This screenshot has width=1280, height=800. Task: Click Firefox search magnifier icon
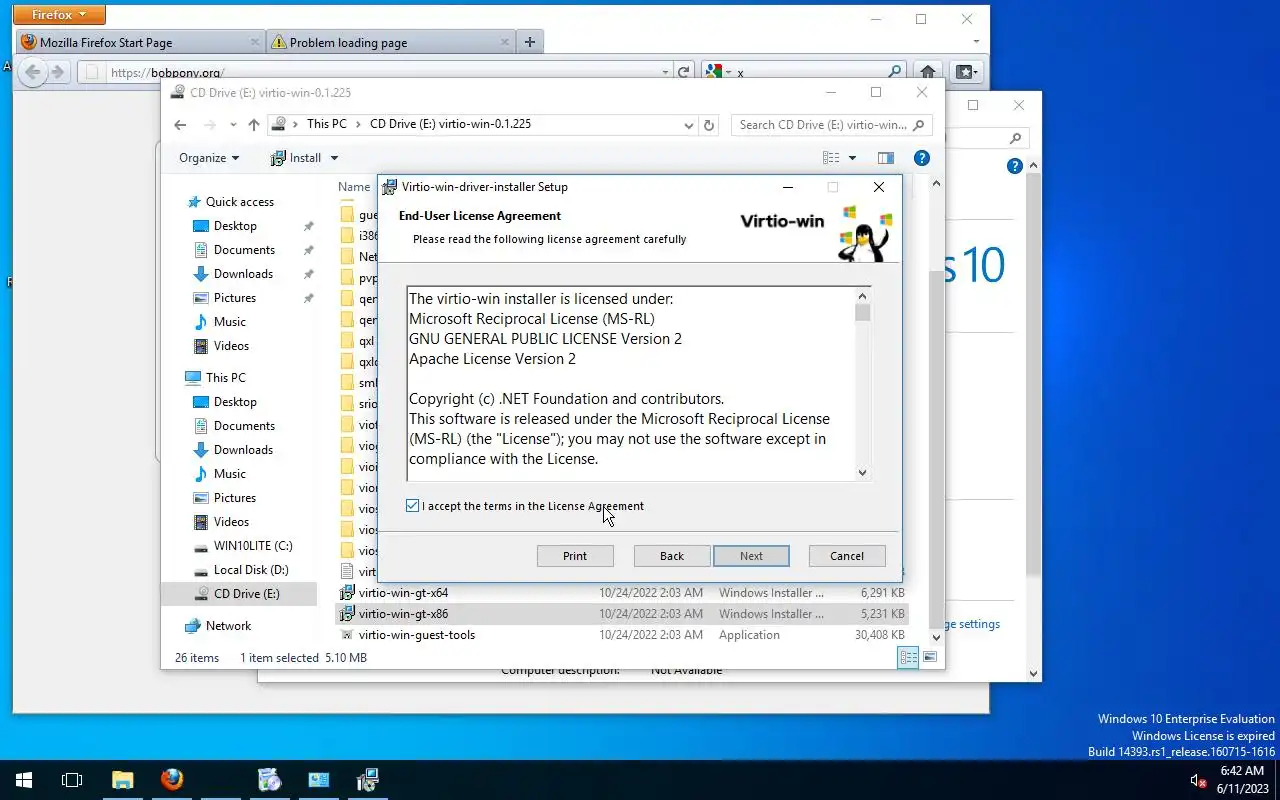[x=895, y=72]
